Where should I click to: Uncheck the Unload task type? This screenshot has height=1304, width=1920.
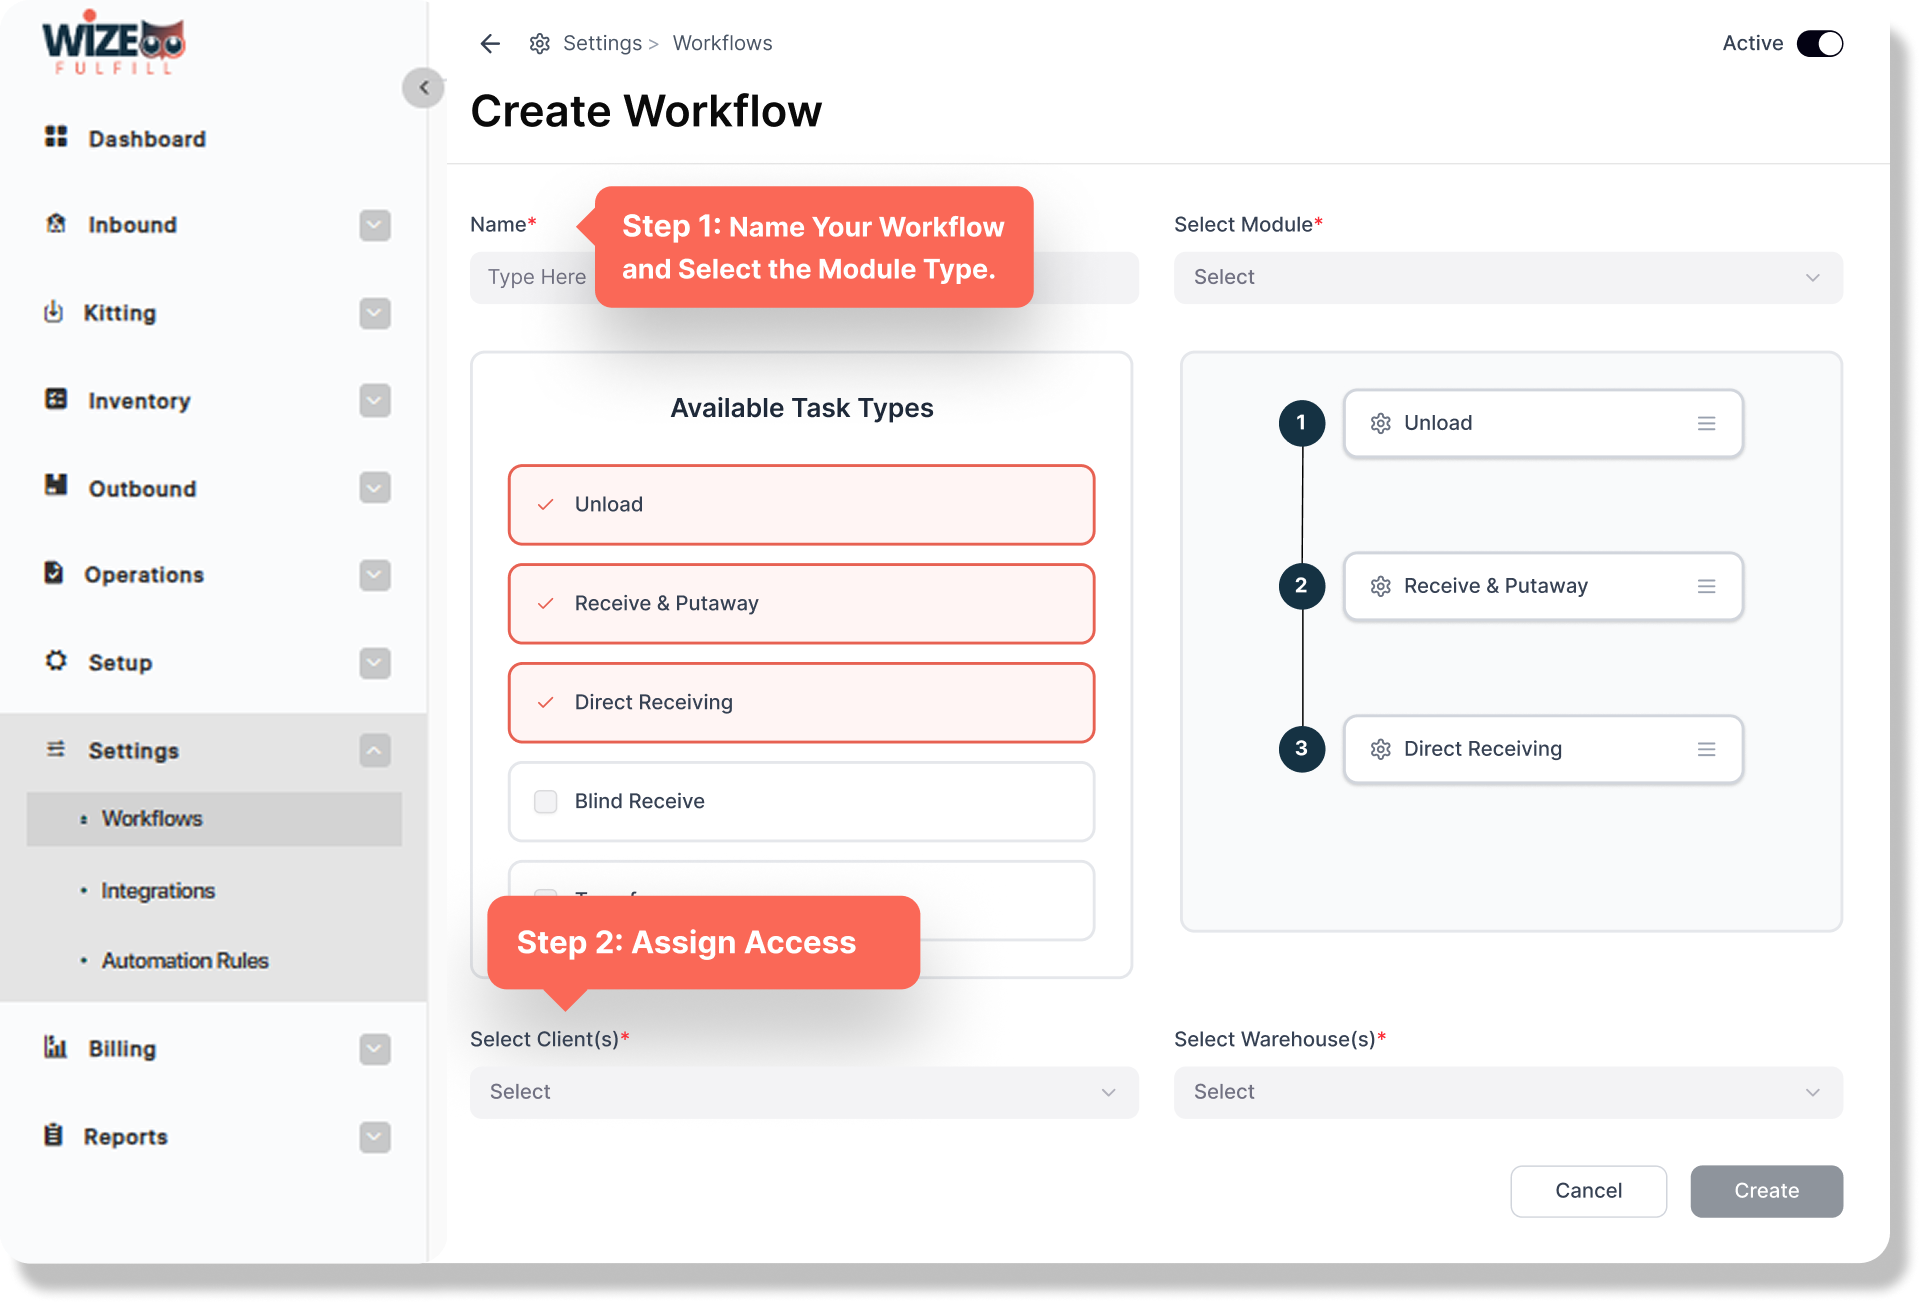tap(546, 505)
